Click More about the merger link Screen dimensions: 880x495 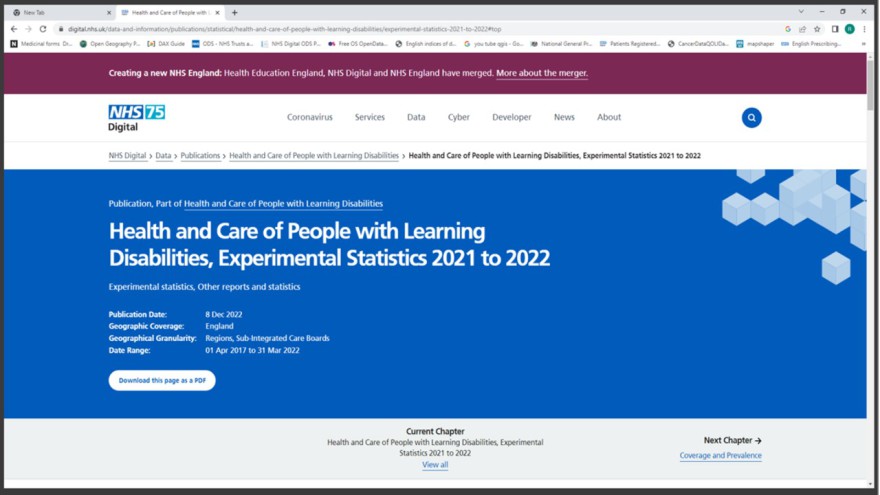pos(541,73)
